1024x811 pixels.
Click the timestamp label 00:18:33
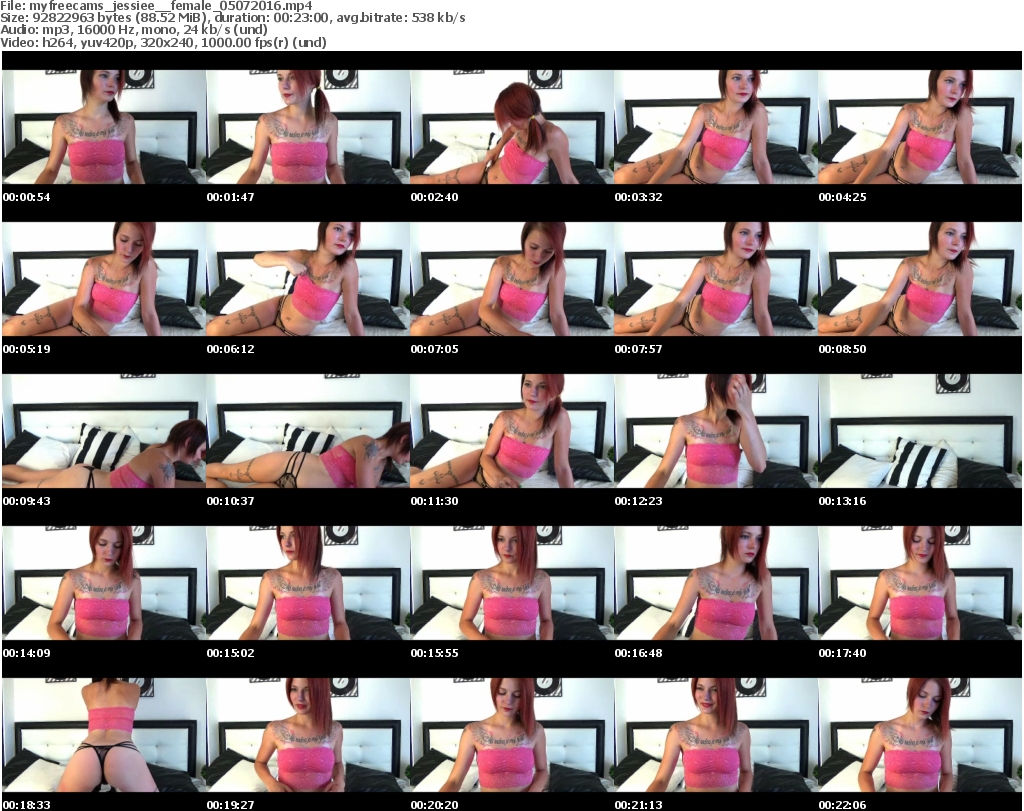27,805
